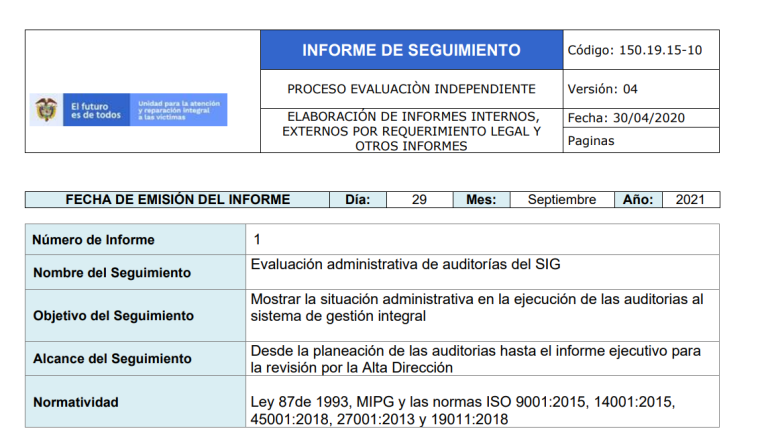Screen dimensions: 768x439
Task: Select the 'PROCESO EVALUACIÒN INDEPENDIENTE' cell
Action: pyautogui.click(x=411, y=89)
